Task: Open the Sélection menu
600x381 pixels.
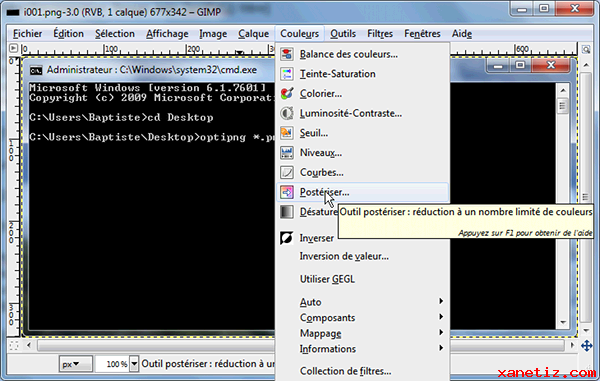Action: click(115, 34)
